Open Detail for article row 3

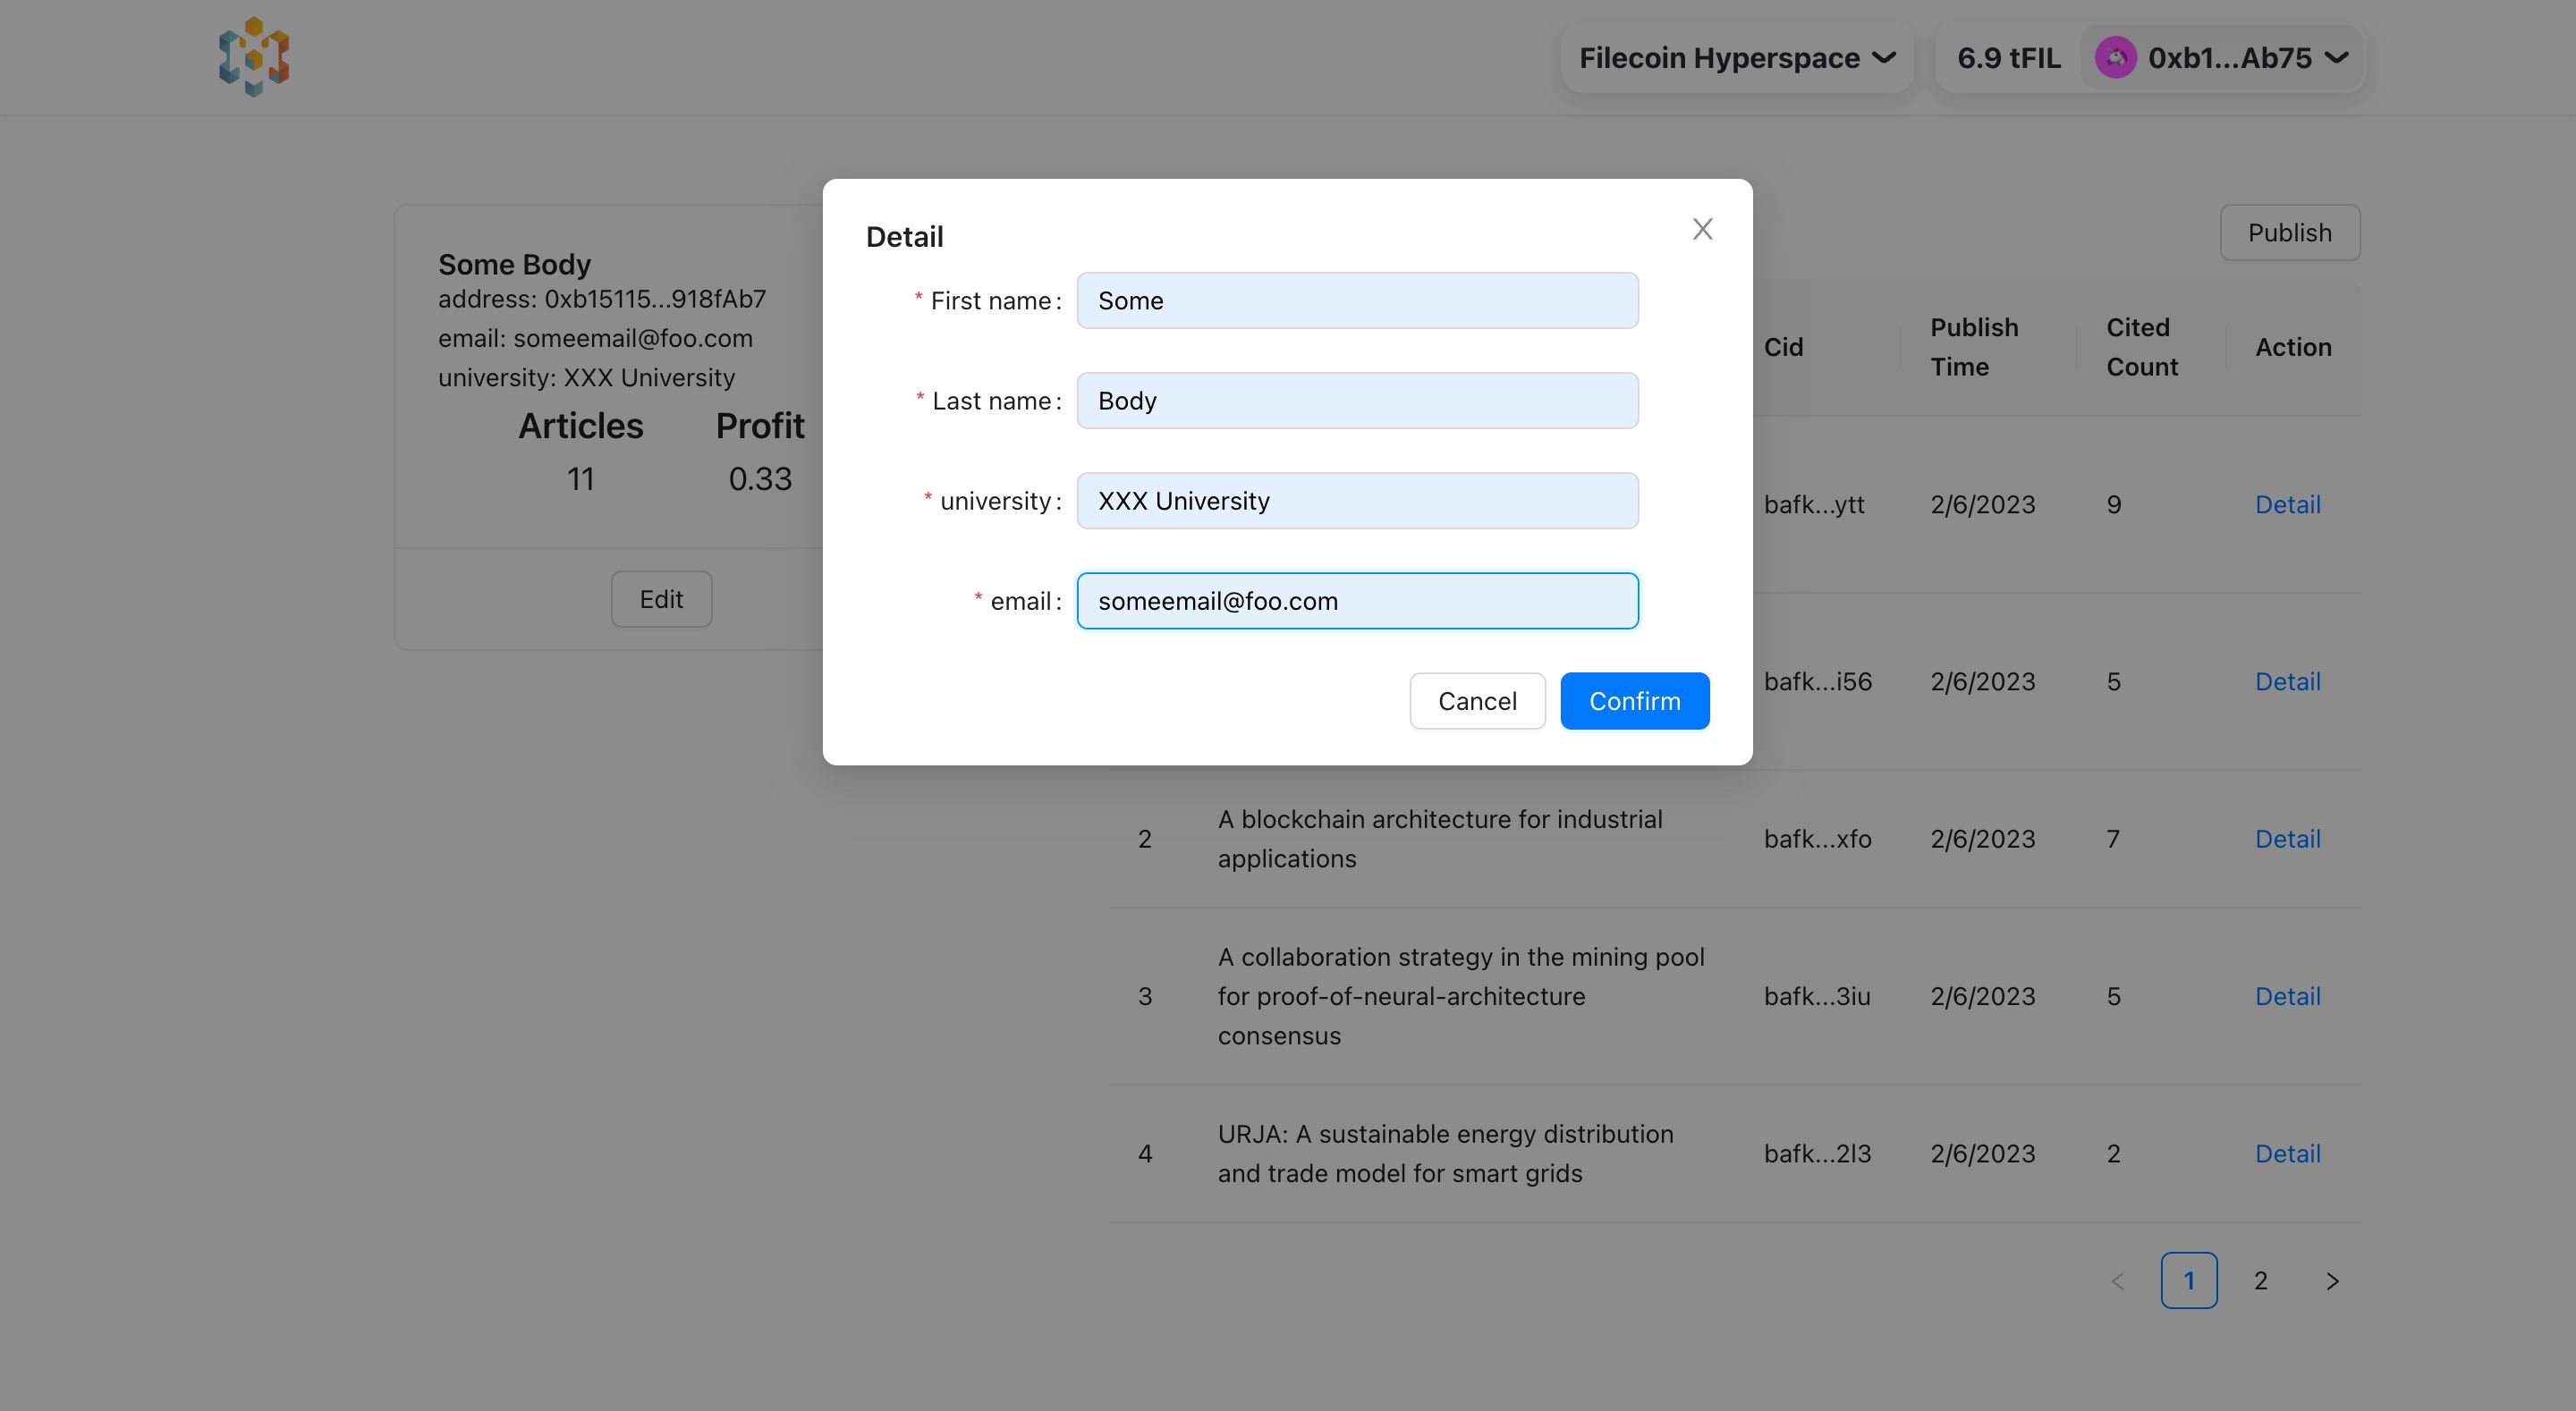click(x=2287, y=997)
